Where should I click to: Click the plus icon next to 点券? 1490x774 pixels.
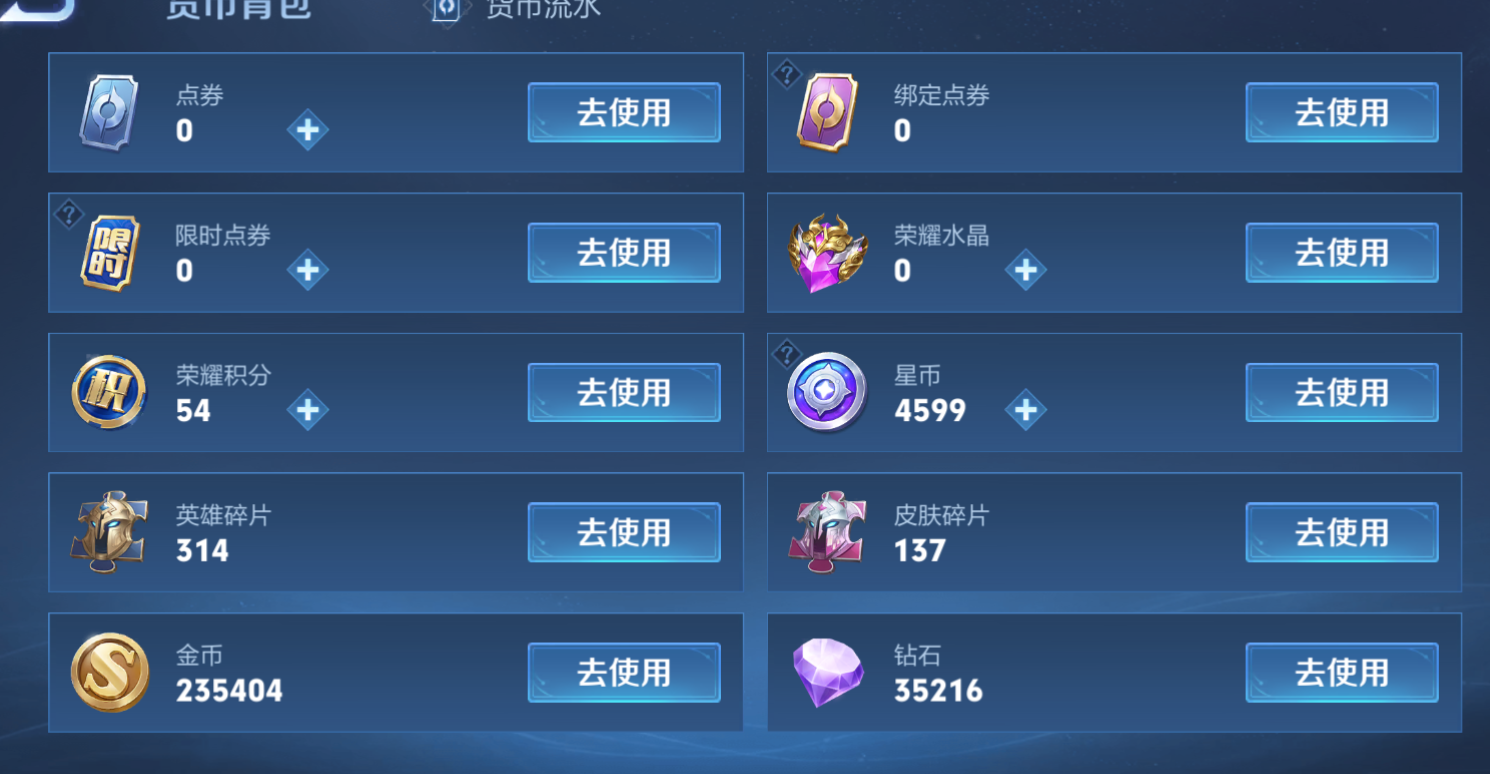308,130
